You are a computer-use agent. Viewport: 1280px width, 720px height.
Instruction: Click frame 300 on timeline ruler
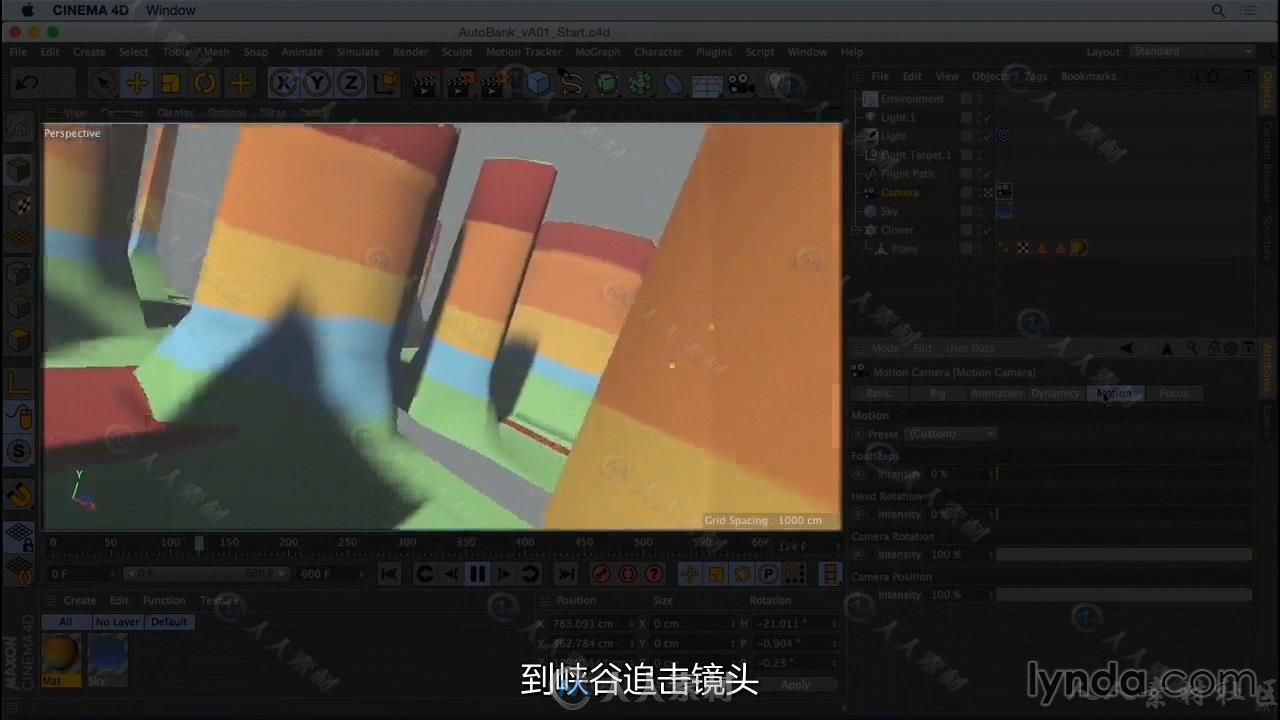tap(406, 543)
